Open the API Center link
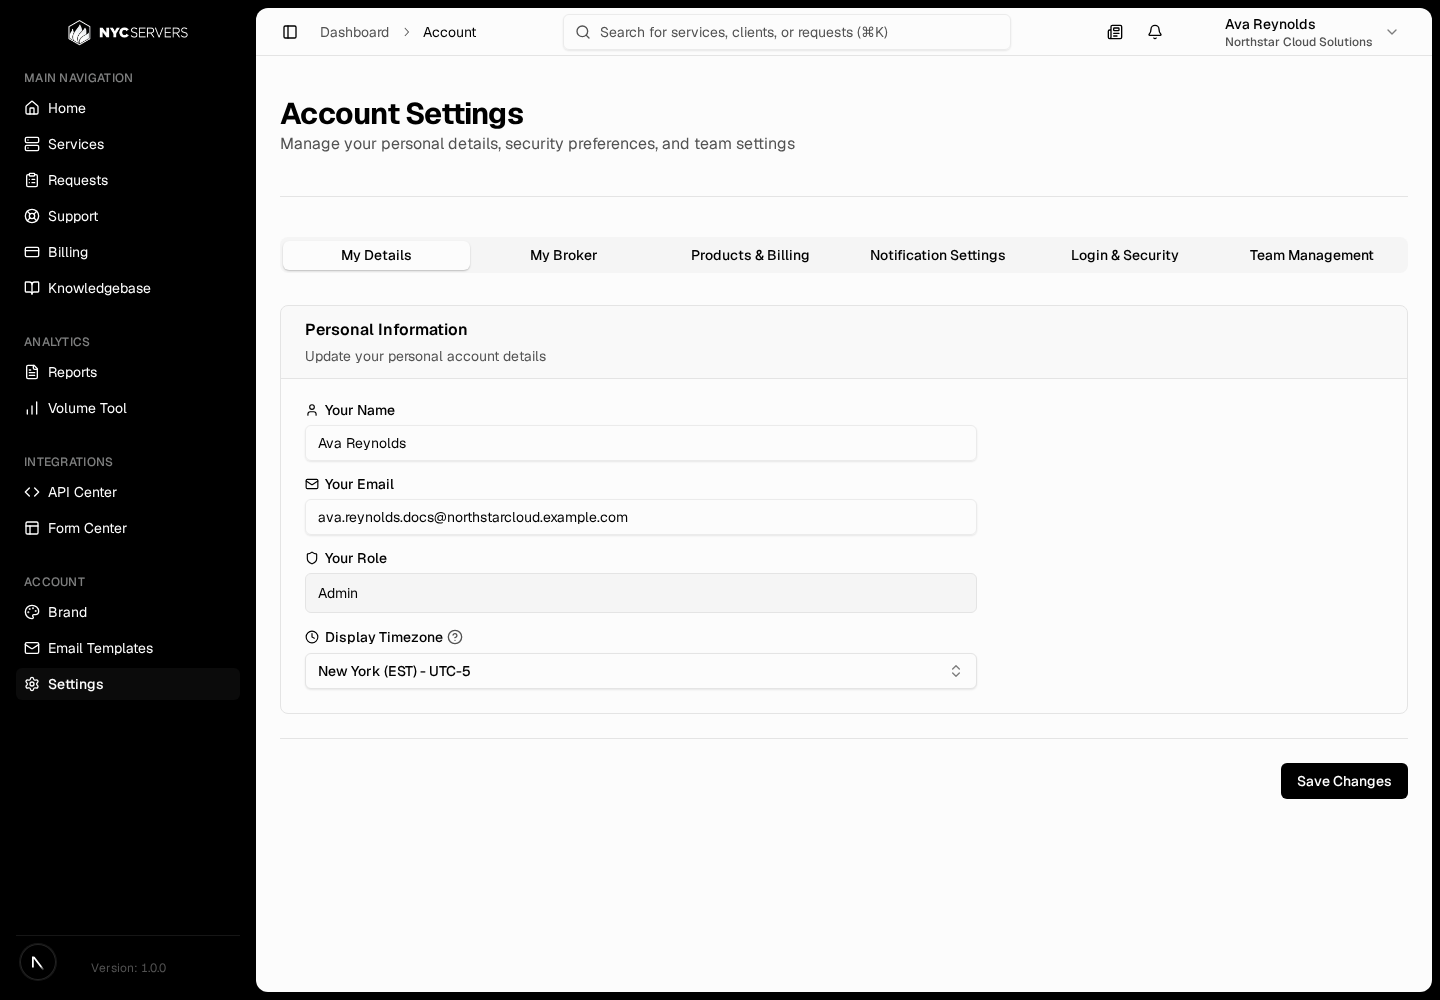 point(128,492)
